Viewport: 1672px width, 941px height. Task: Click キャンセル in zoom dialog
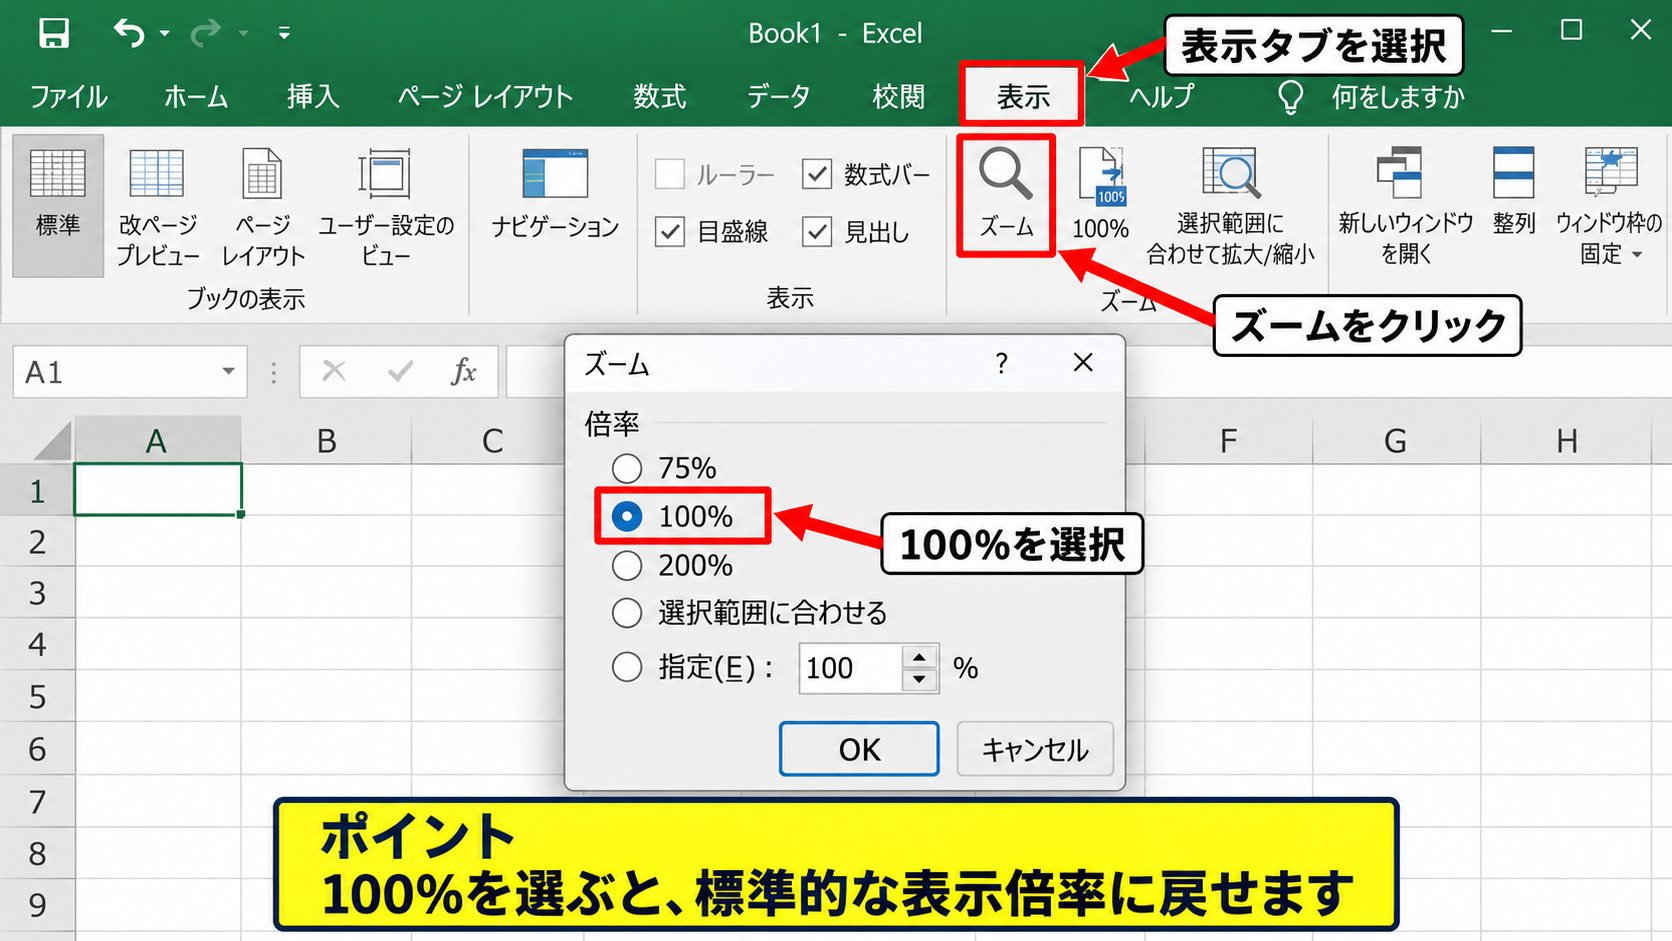(1035, 749)
